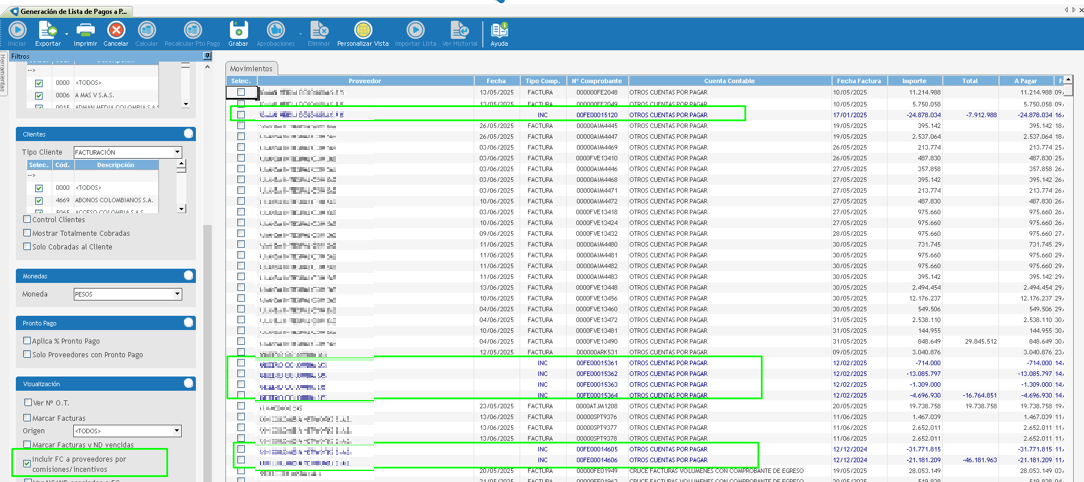Collapse the Pronto Pago section
Screen dimensions: 1084x482
click(x=188, y=323)
